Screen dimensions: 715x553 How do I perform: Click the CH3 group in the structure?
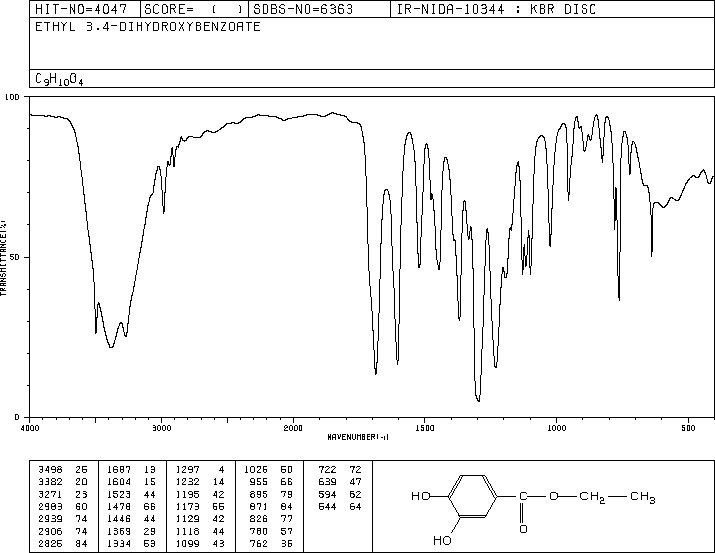642,496
